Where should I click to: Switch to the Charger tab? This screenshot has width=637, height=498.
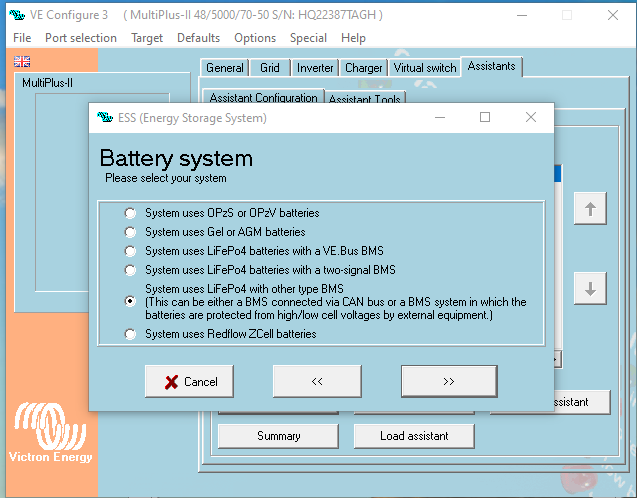[x=363, y=68]
